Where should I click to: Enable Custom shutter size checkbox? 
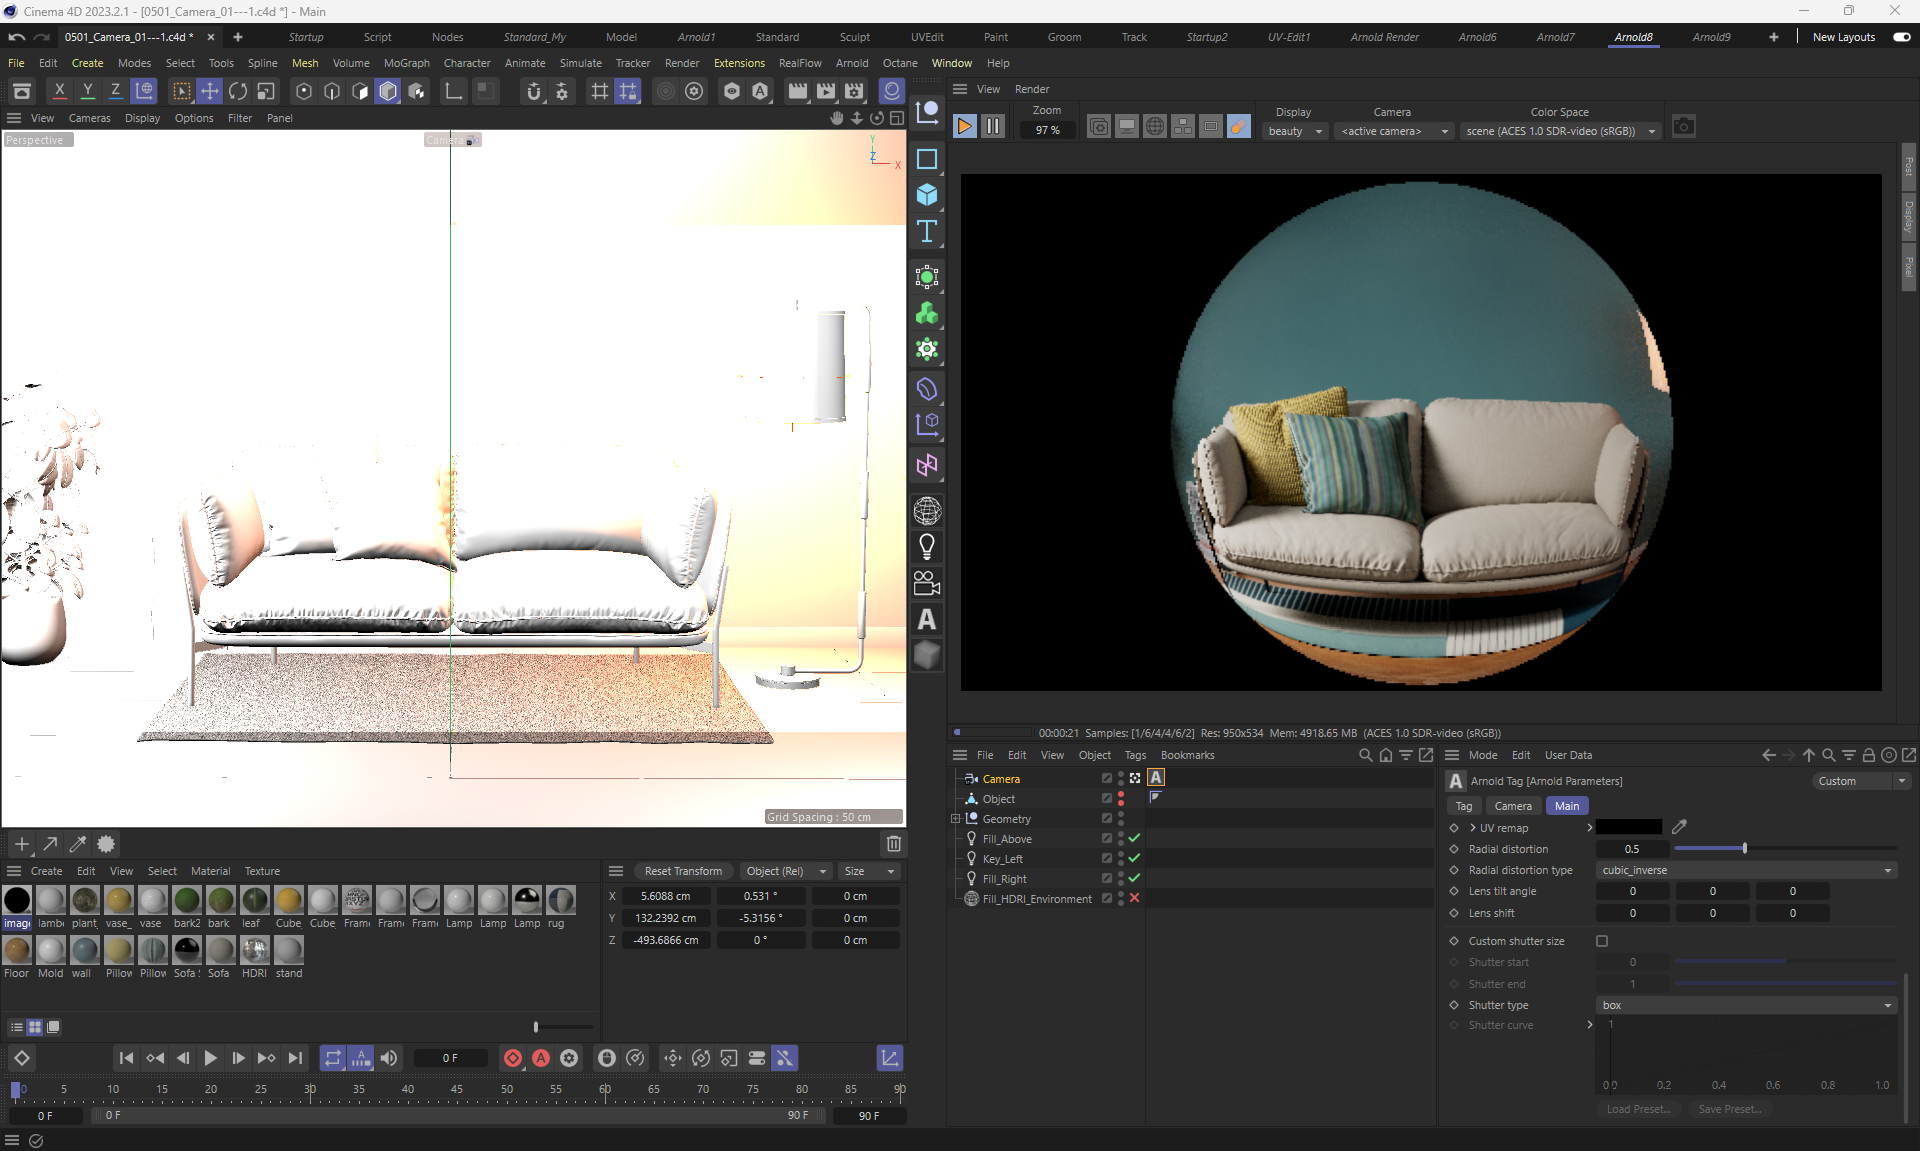pyautogui.click(x=1602, y=941)
